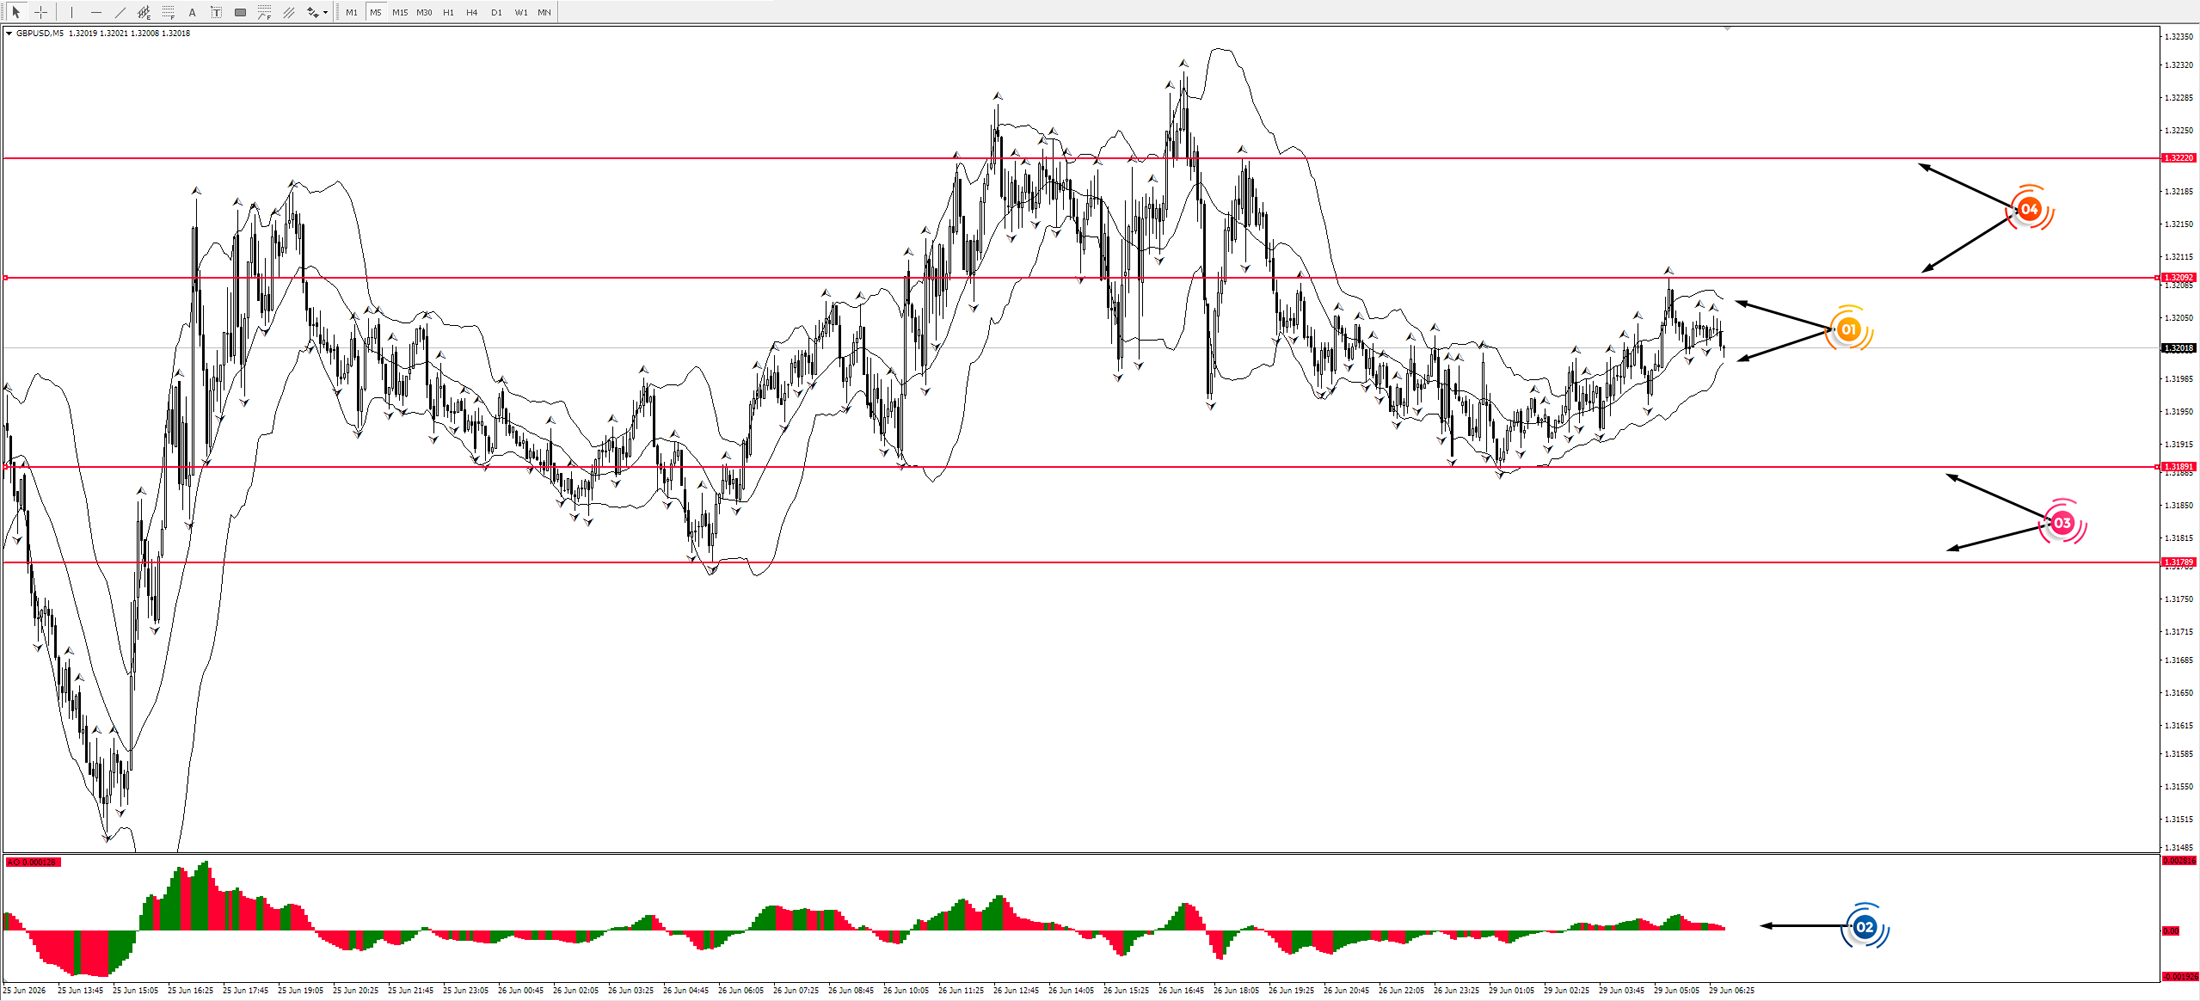The width and height of the screenshot is (2200, 1001).
Task: Choose the horizontal line drawing tool
Action: (x=96, y=12)
